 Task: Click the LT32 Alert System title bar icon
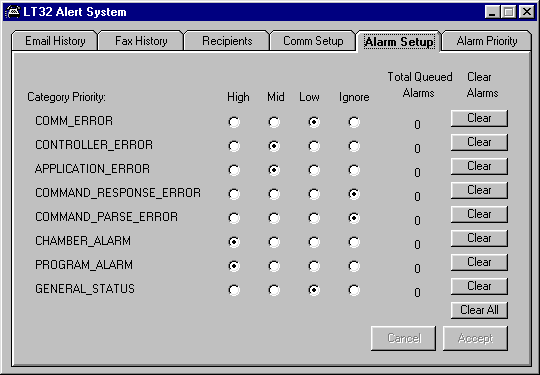pos(13,12)
